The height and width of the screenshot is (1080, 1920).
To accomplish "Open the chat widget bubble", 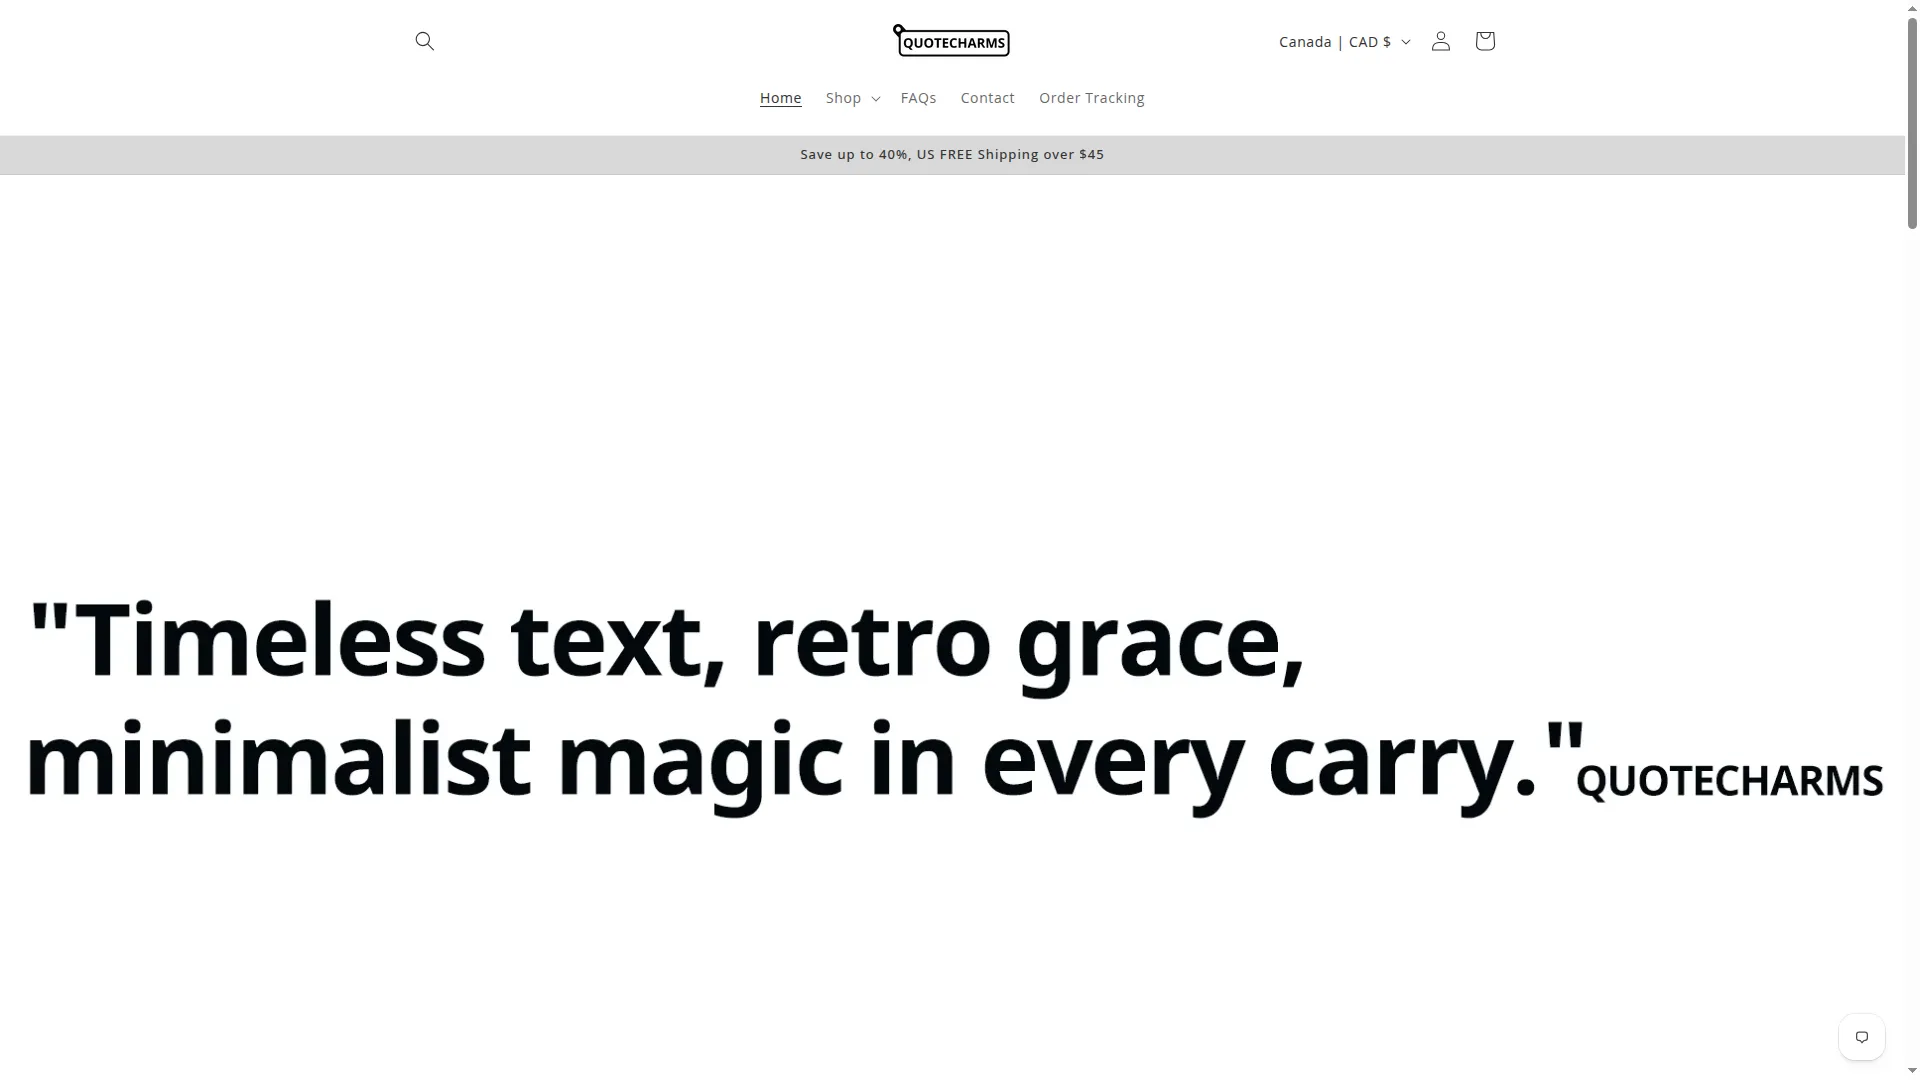I will (x=1861, y=1037).
